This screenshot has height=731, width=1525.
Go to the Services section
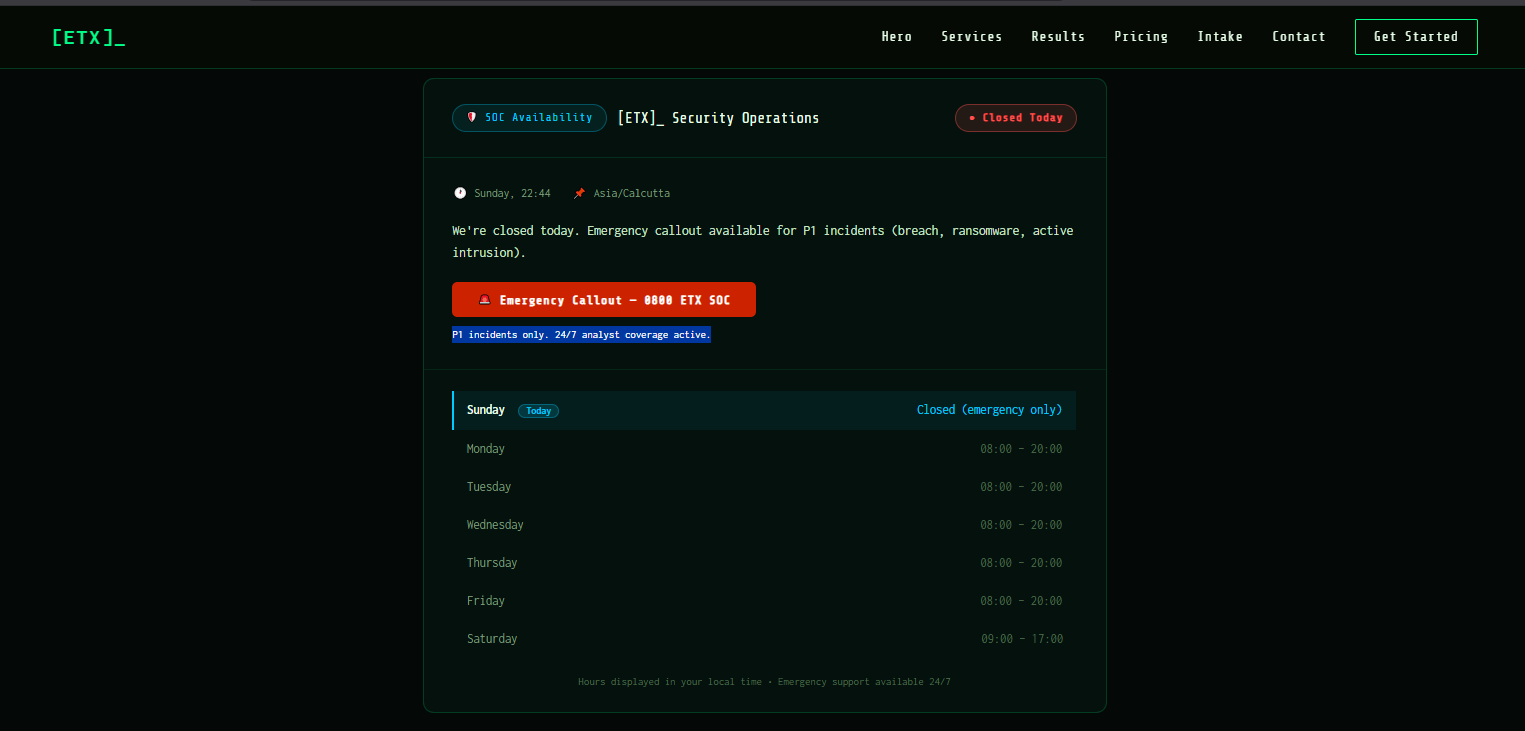click(x=971, y=37)
